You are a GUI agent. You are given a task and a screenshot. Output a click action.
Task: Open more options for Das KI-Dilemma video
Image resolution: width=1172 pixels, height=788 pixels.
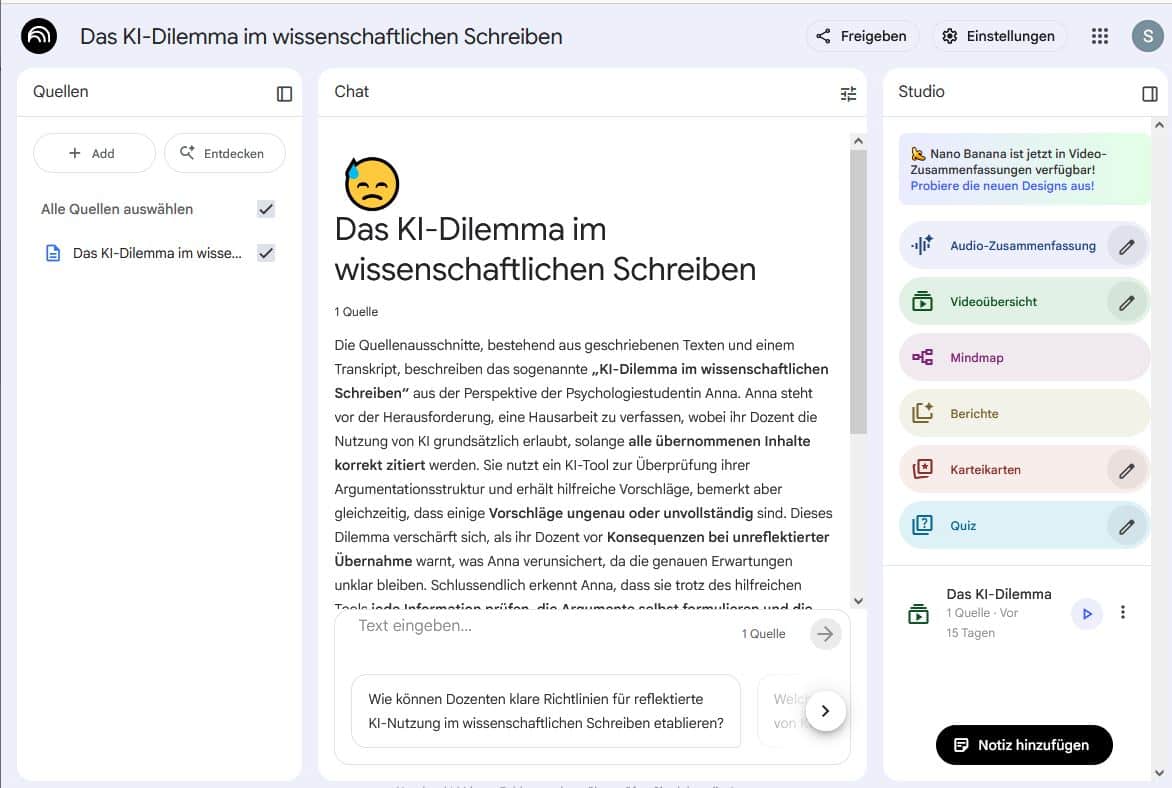coord(1123,613)
